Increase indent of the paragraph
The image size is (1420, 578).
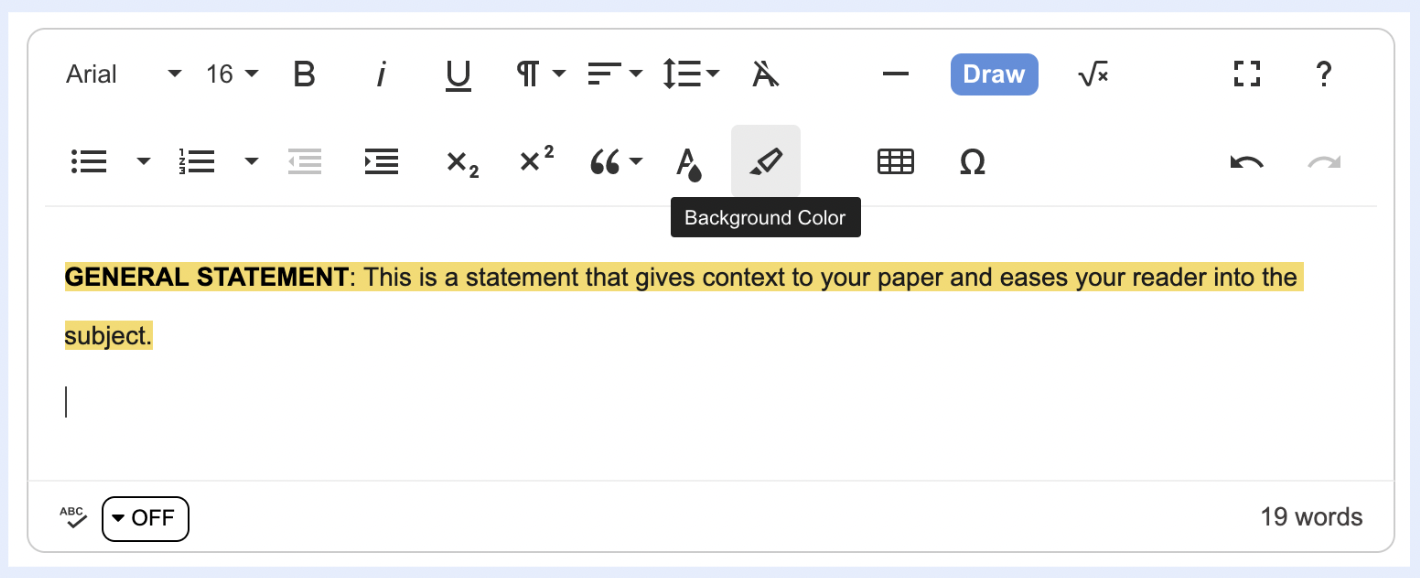(381, 161)
